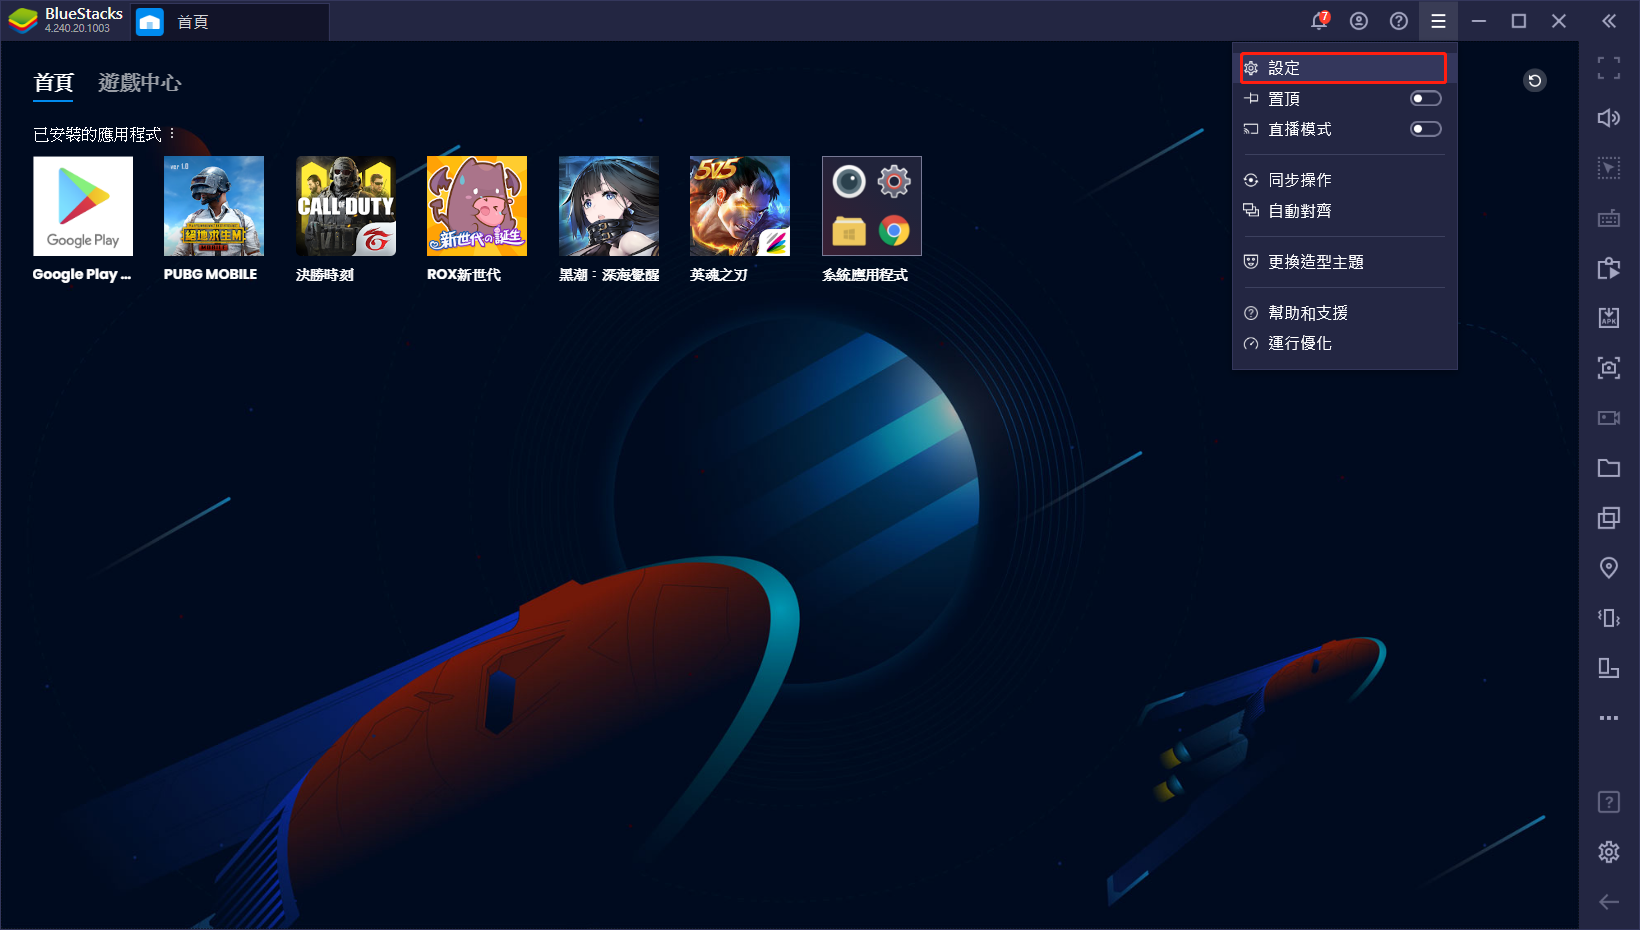
Task: Collapse the right sidebar with double-arrow icon
Action: (1608, 21)
